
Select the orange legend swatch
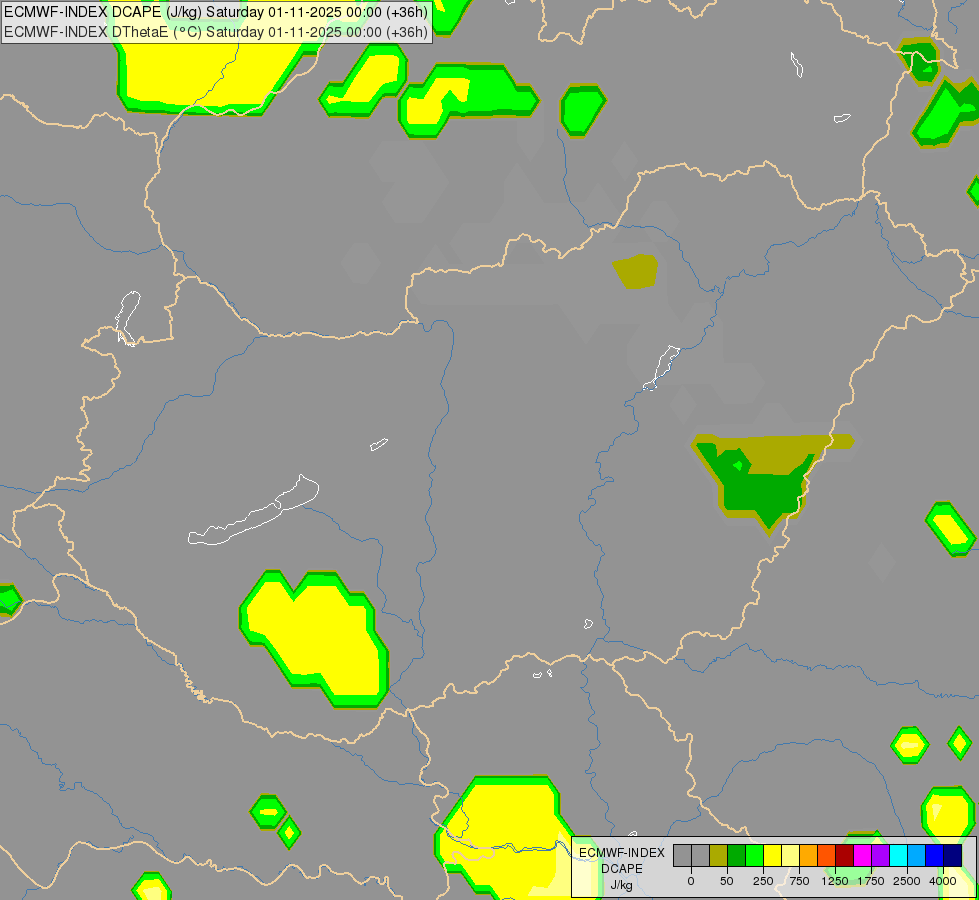[x=809, y=855]
